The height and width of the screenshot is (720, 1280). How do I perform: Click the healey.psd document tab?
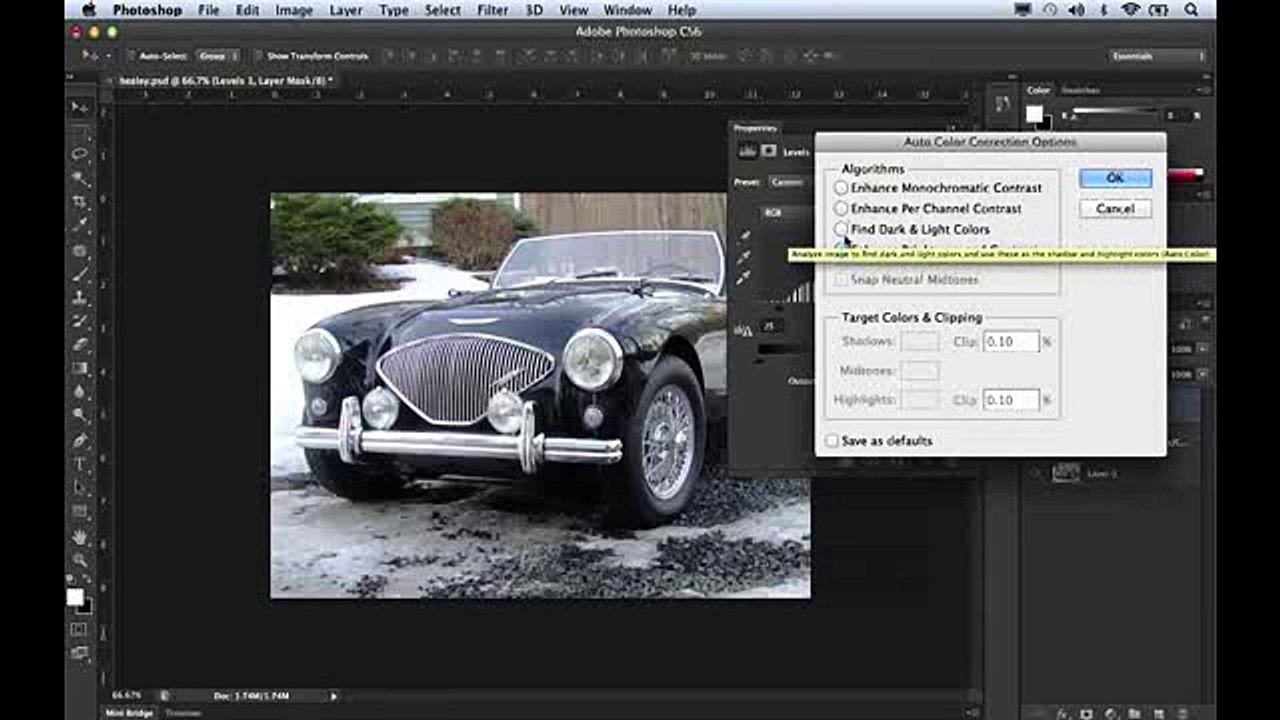tap(227, 80)
